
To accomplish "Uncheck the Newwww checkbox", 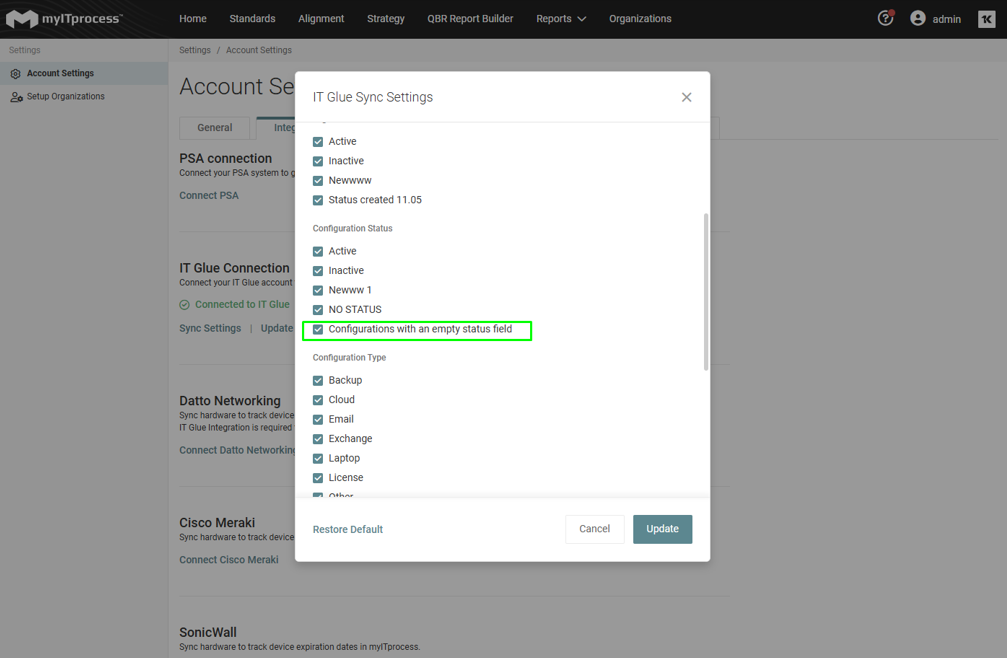I will [x=318, y=181].
